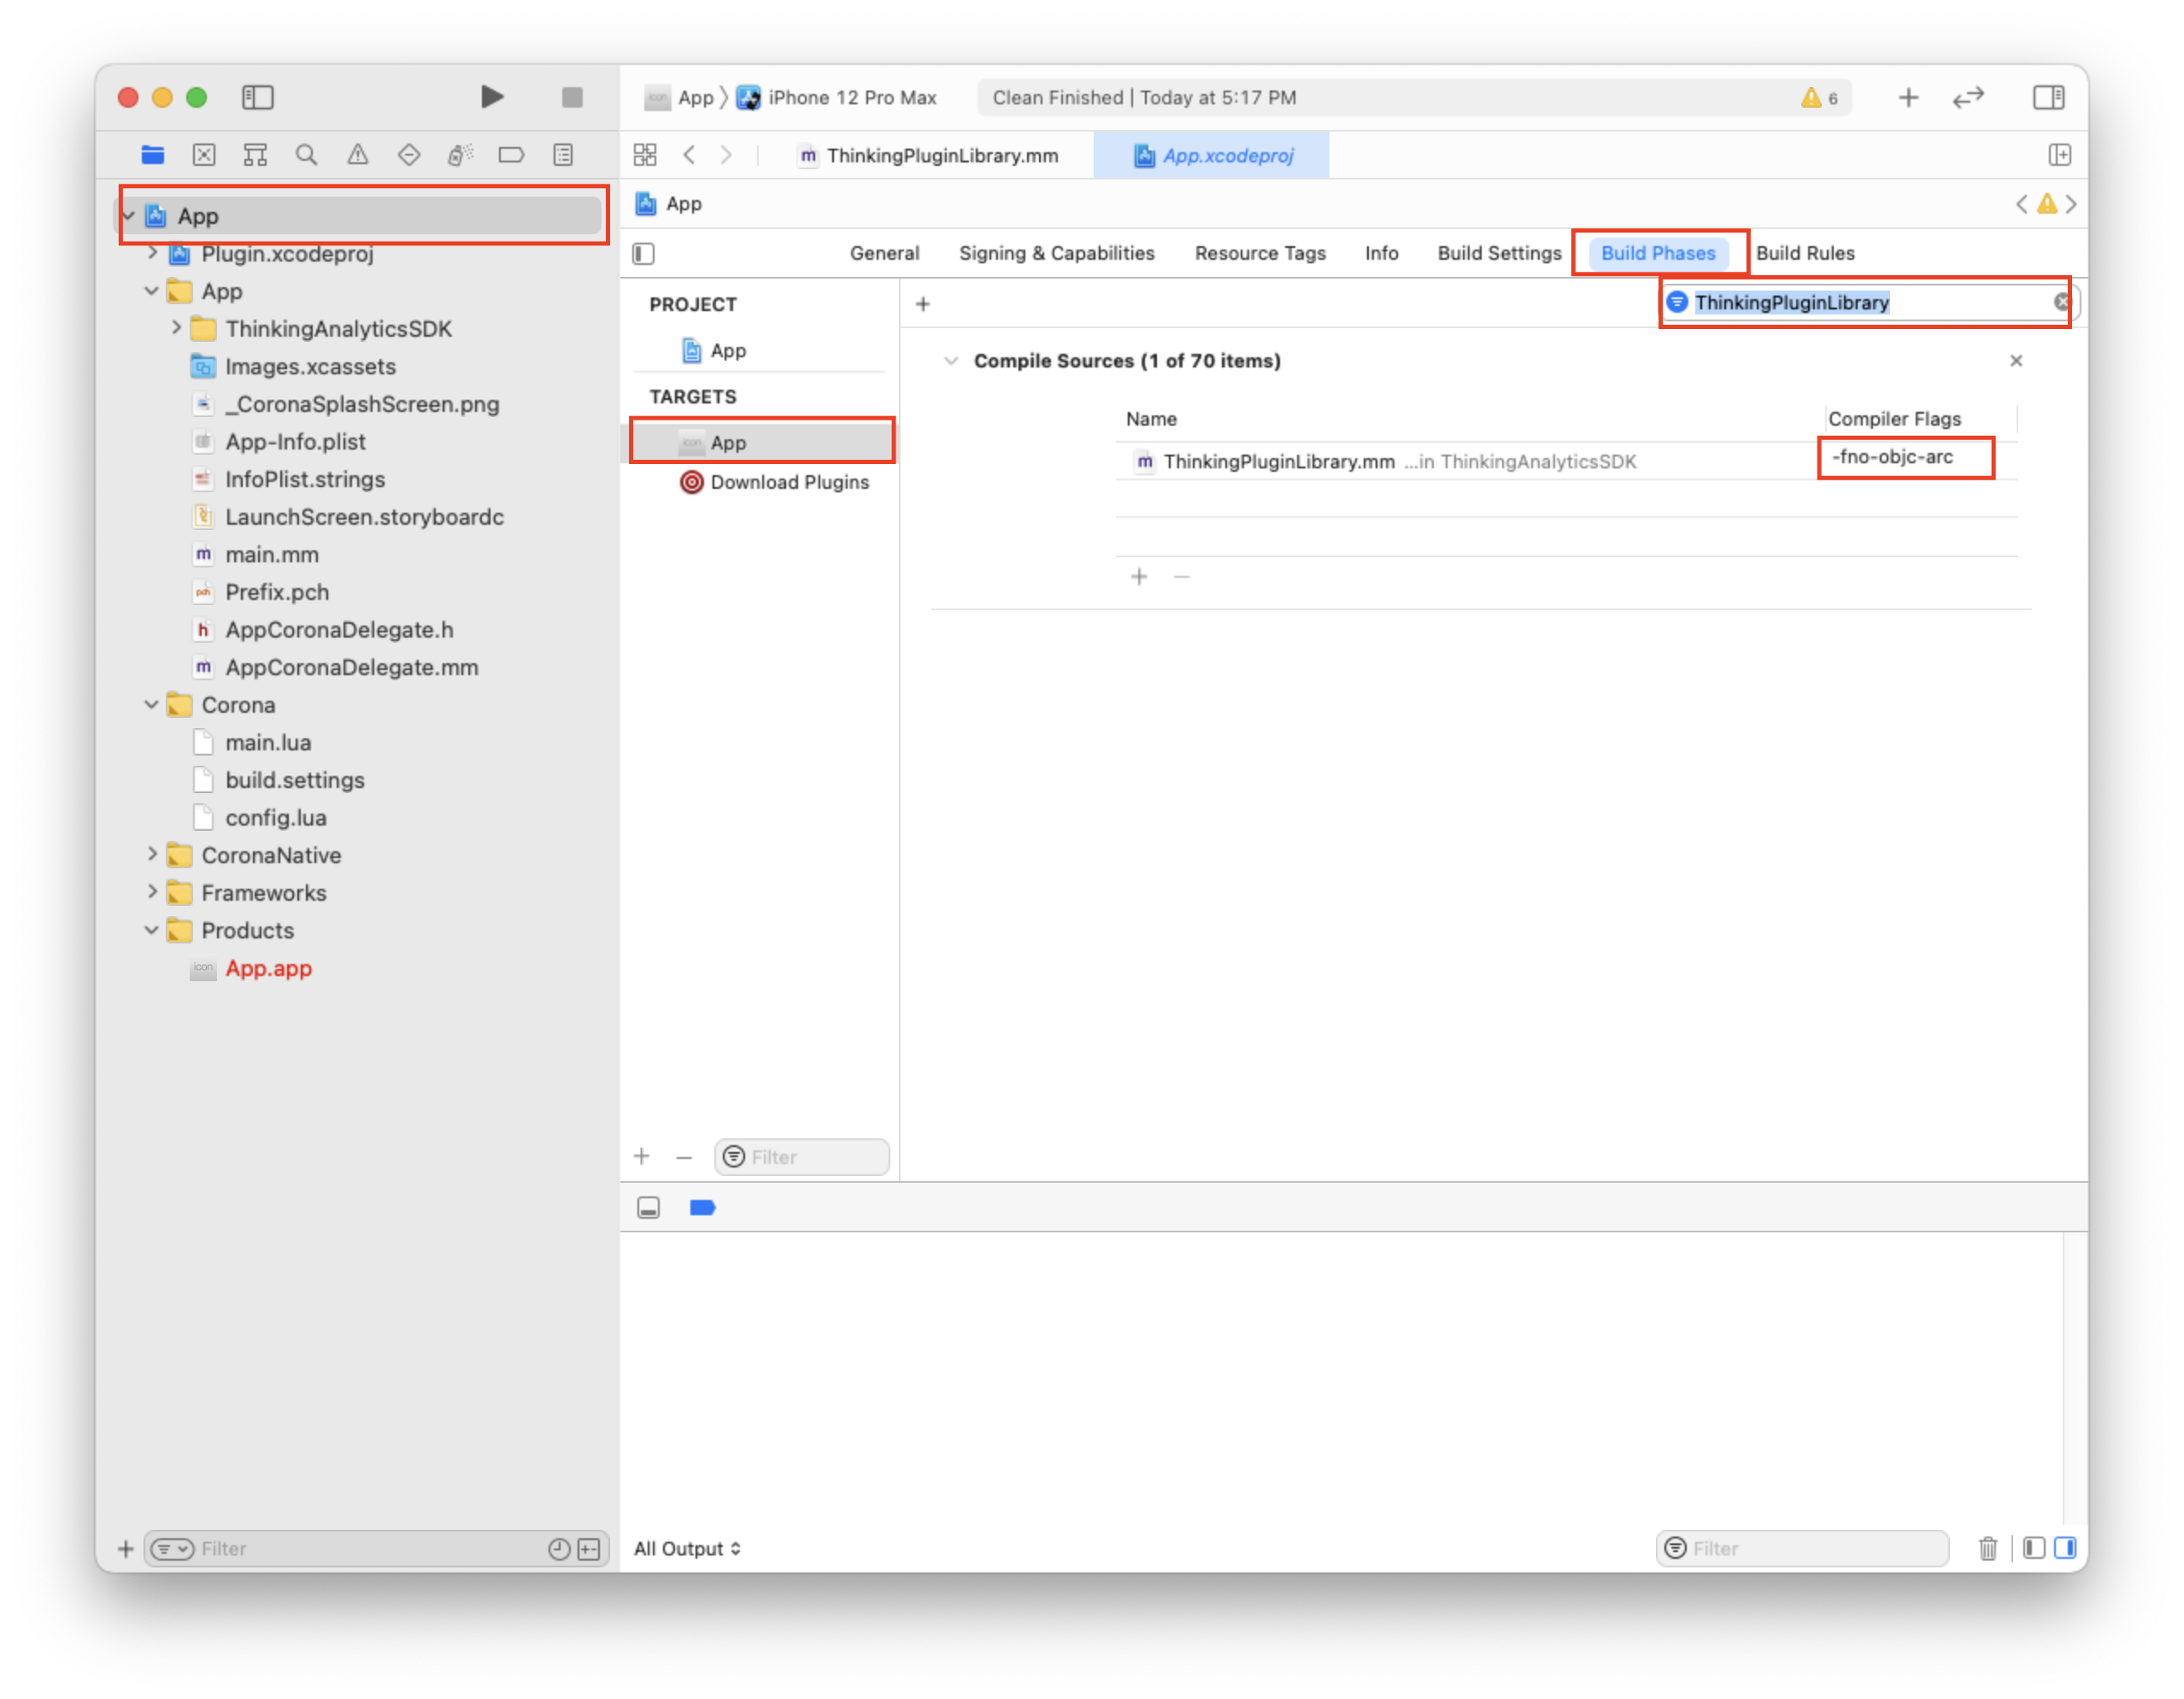Clear the ThinkingPluginLibrary filter text
The width and height of the screenshot is (2184, 1699).
pyautogui.click(x=2061, y=302)
